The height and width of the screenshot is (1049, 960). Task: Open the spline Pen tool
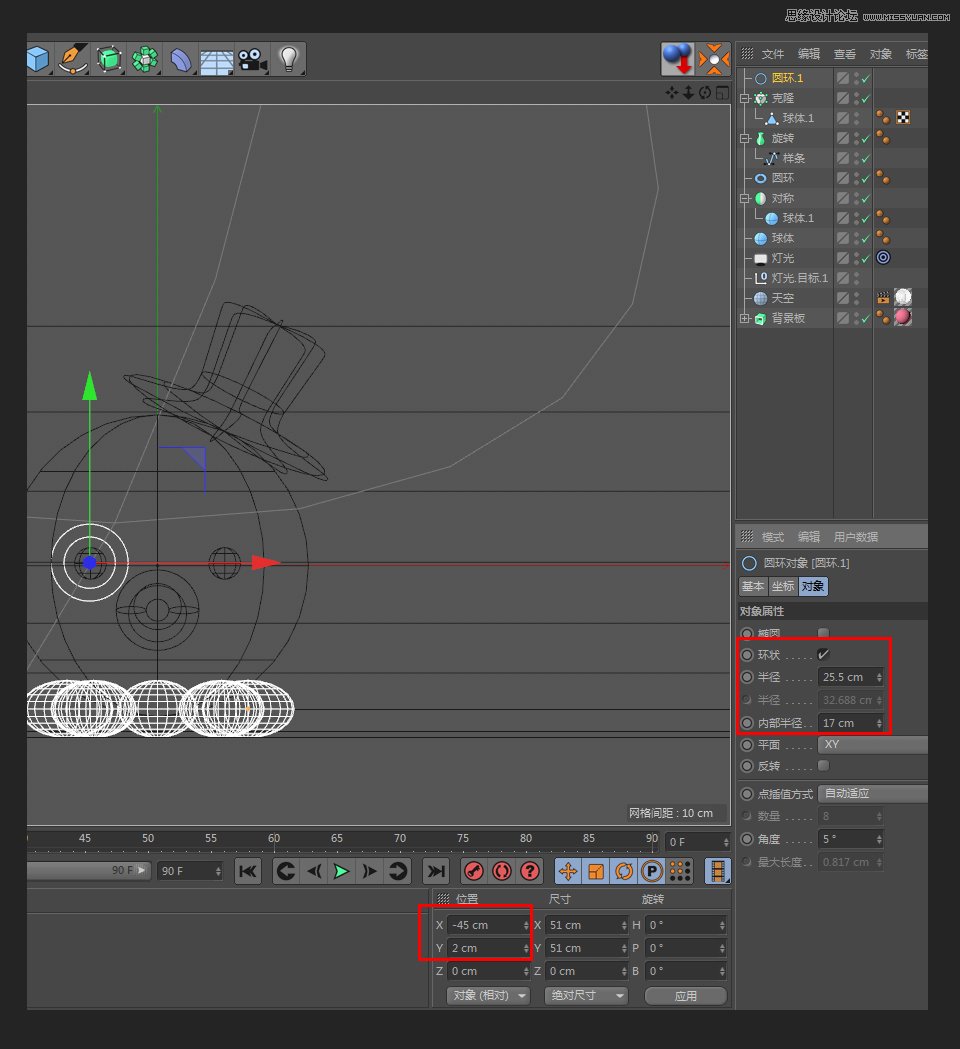(x=72, y=60)
